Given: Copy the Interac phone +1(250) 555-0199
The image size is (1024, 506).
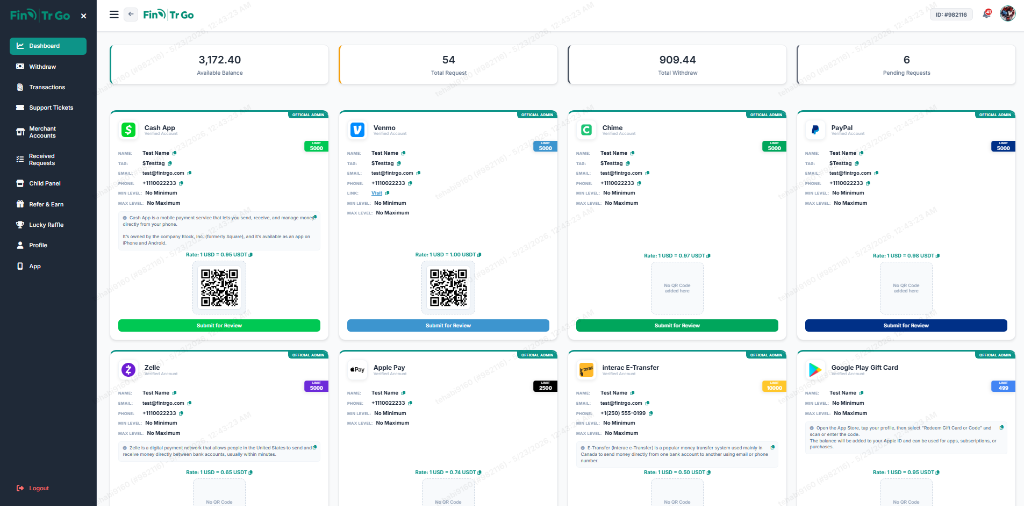Looking at the screenshot, I should coord(651,413).
